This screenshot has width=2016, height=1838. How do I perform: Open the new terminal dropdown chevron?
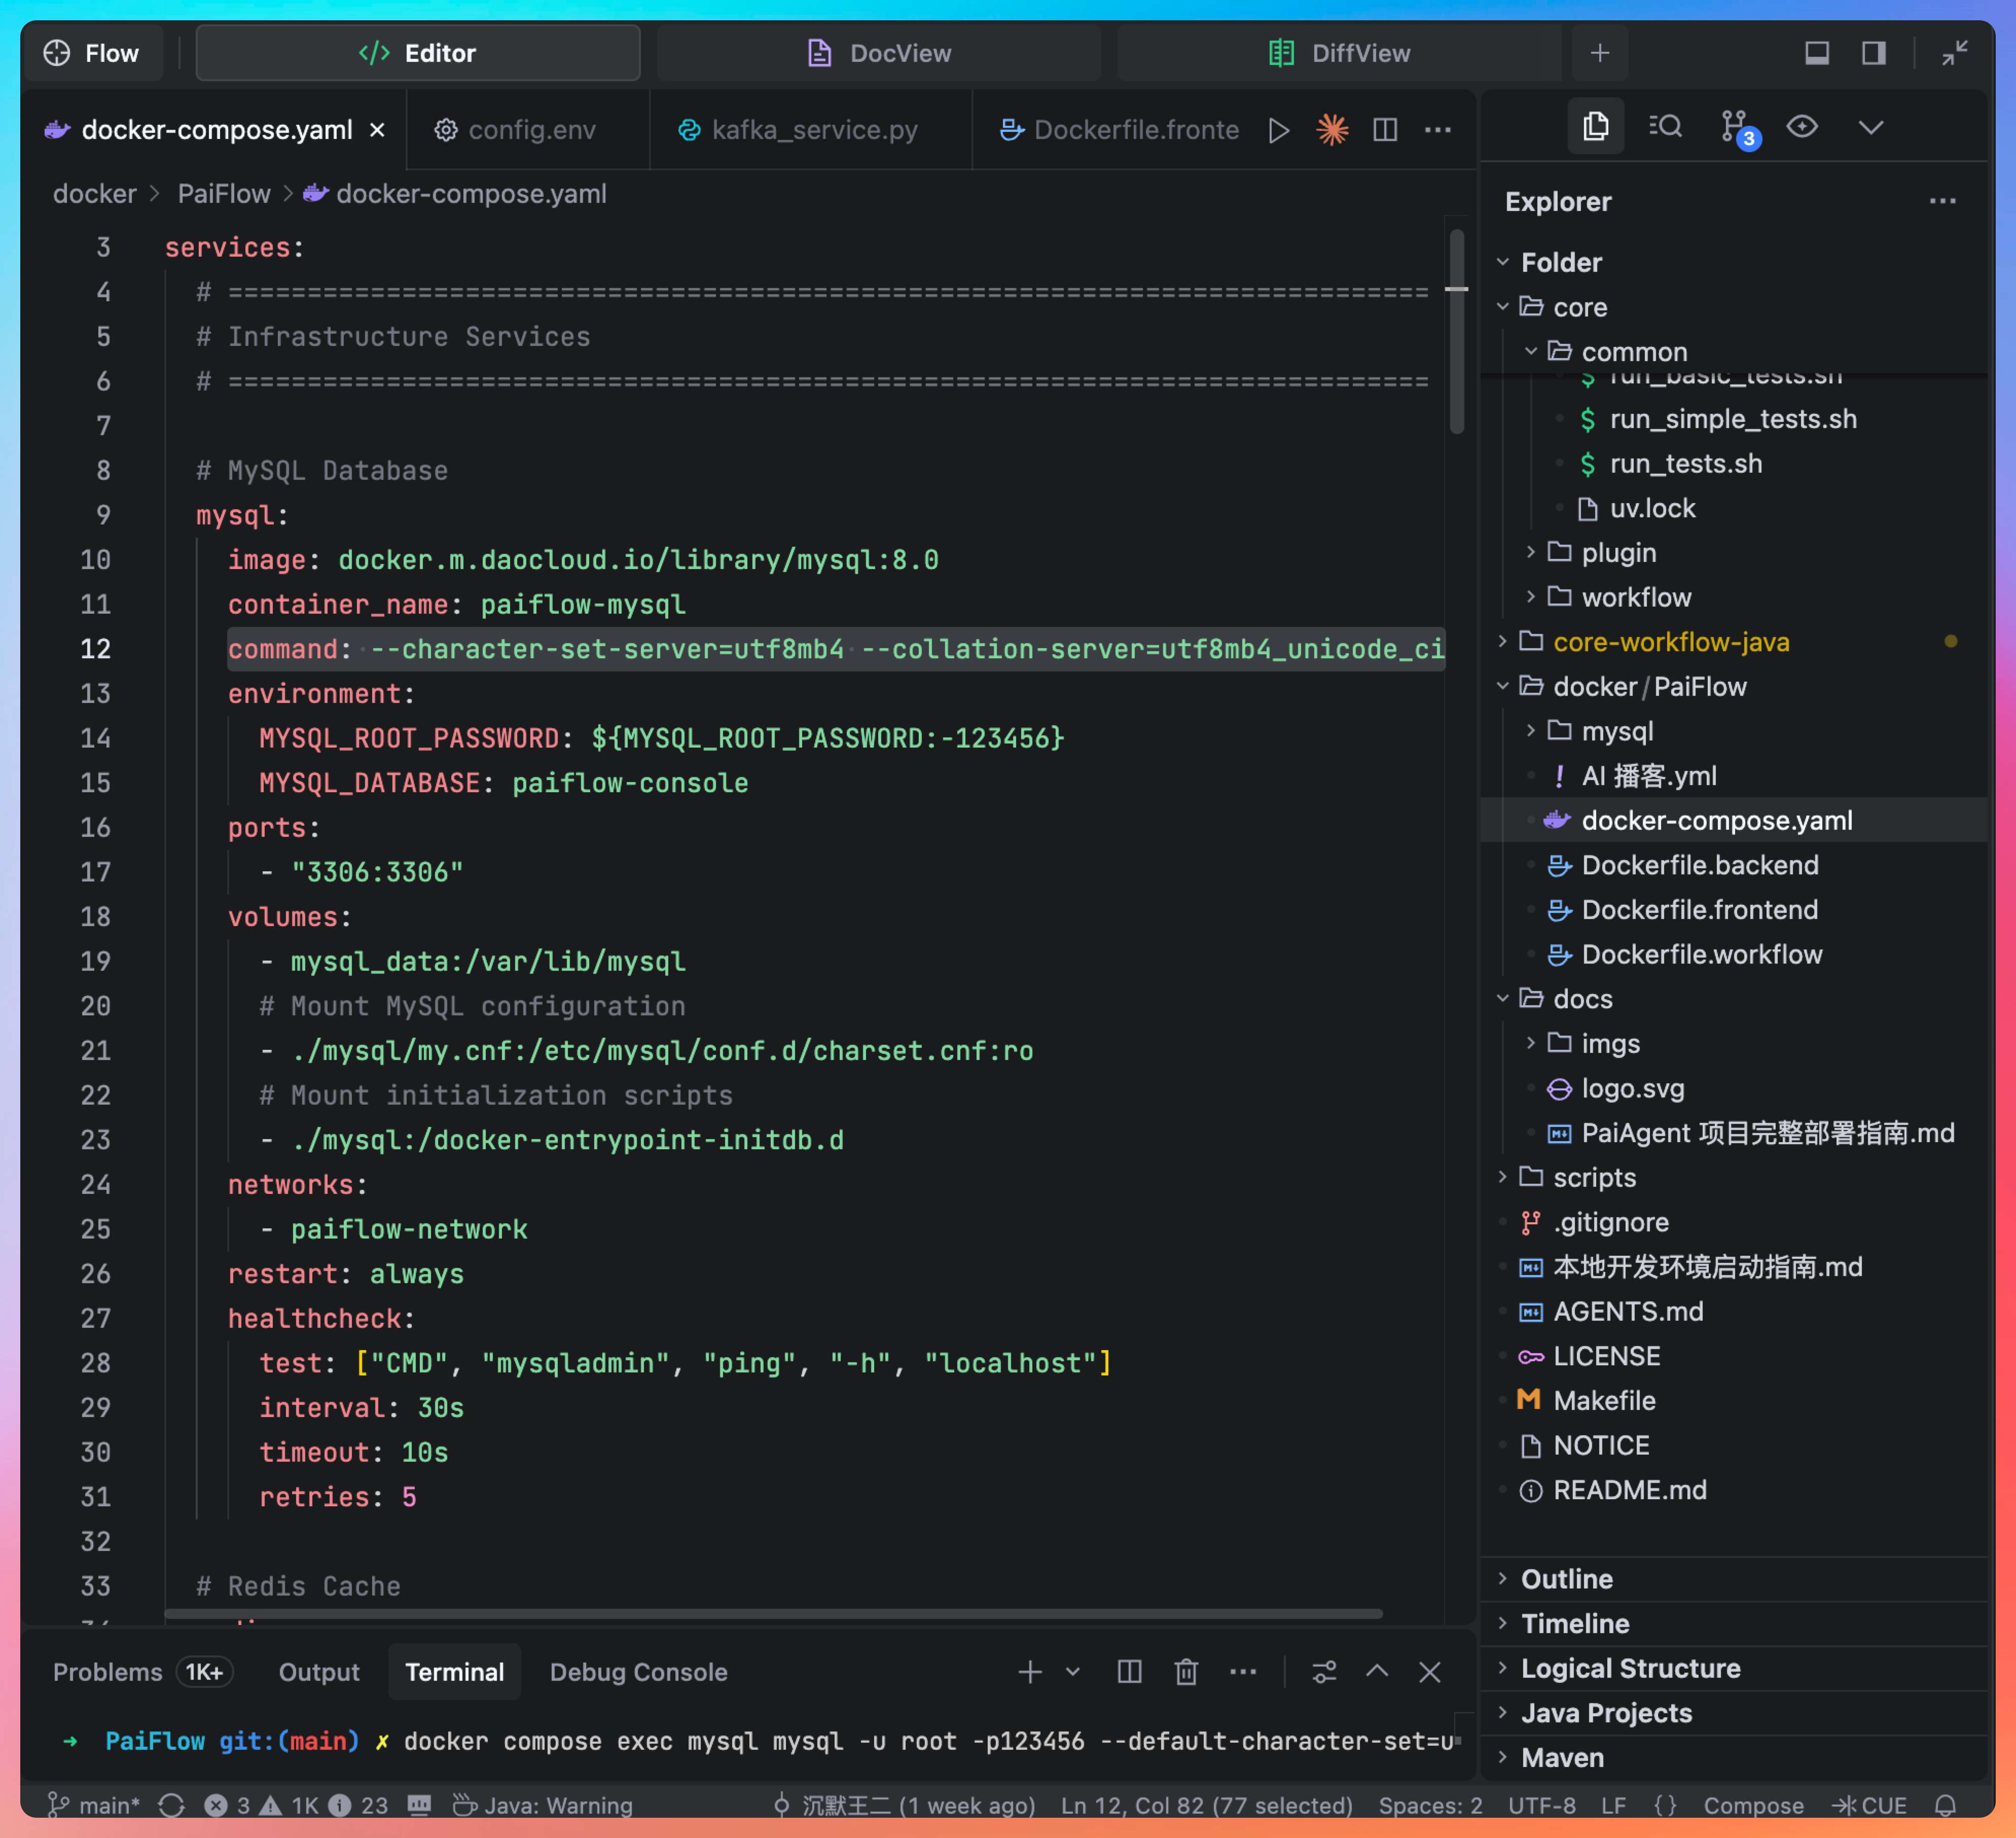tap(1073, 1672)
